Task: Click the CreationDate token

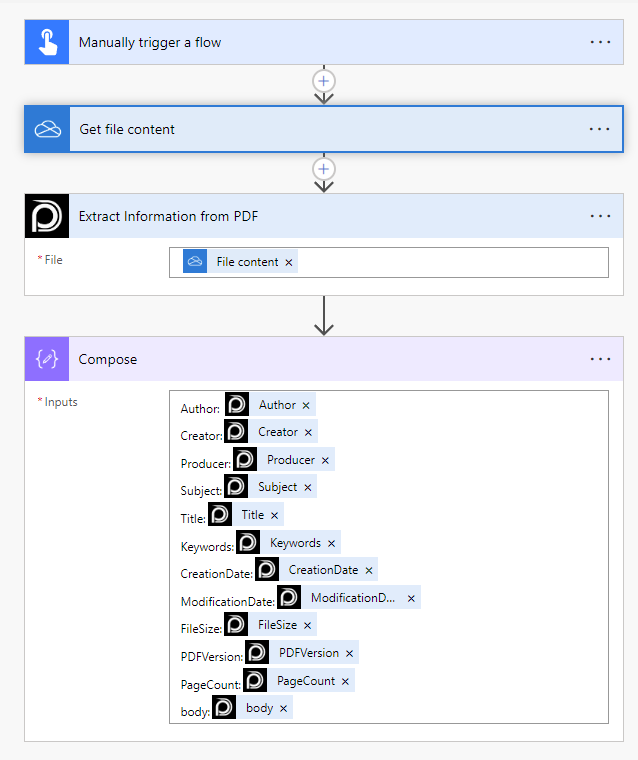Action: click(323, 570)
